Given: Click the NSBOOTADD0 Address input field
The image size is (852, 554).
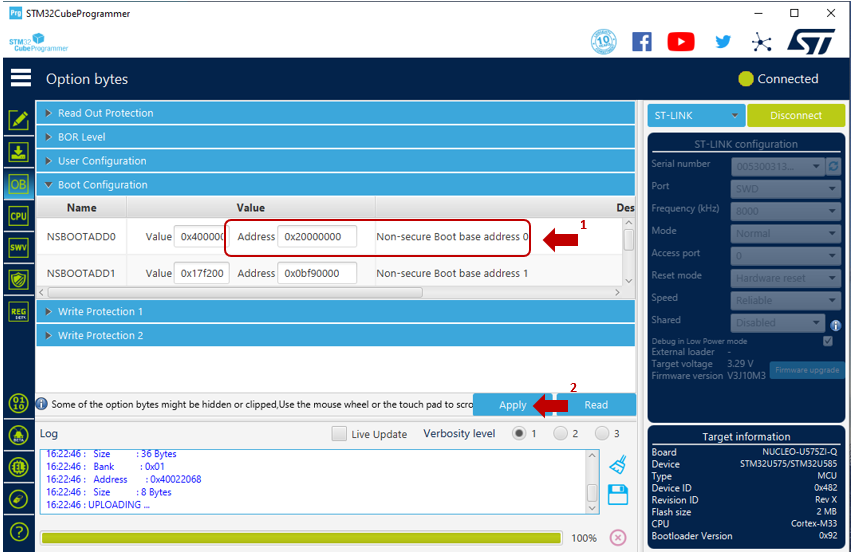Looking at the screenshot, I should [317, 236].
